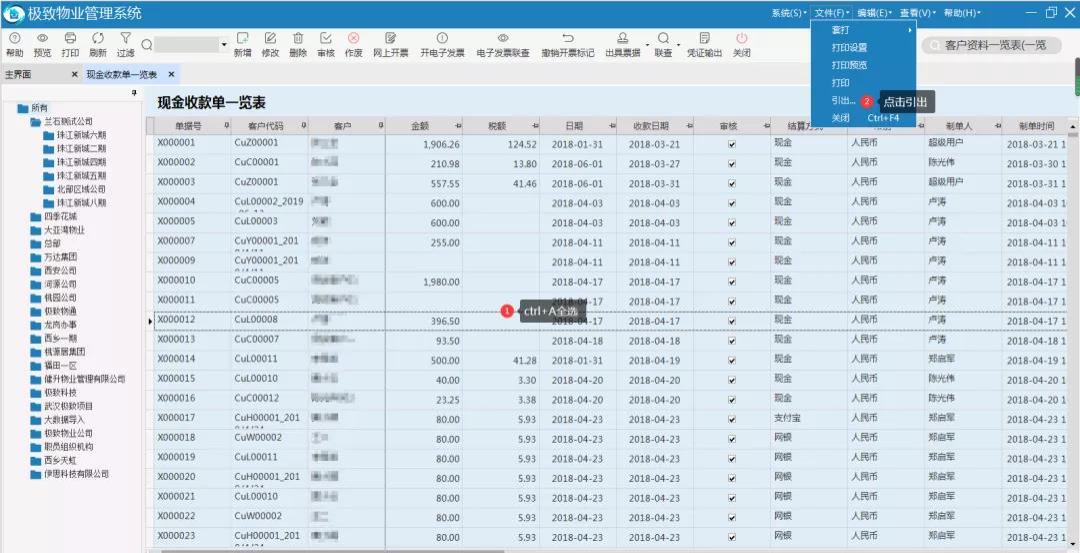Click the 网上开票 online invoicing icon

pos(391,39)
